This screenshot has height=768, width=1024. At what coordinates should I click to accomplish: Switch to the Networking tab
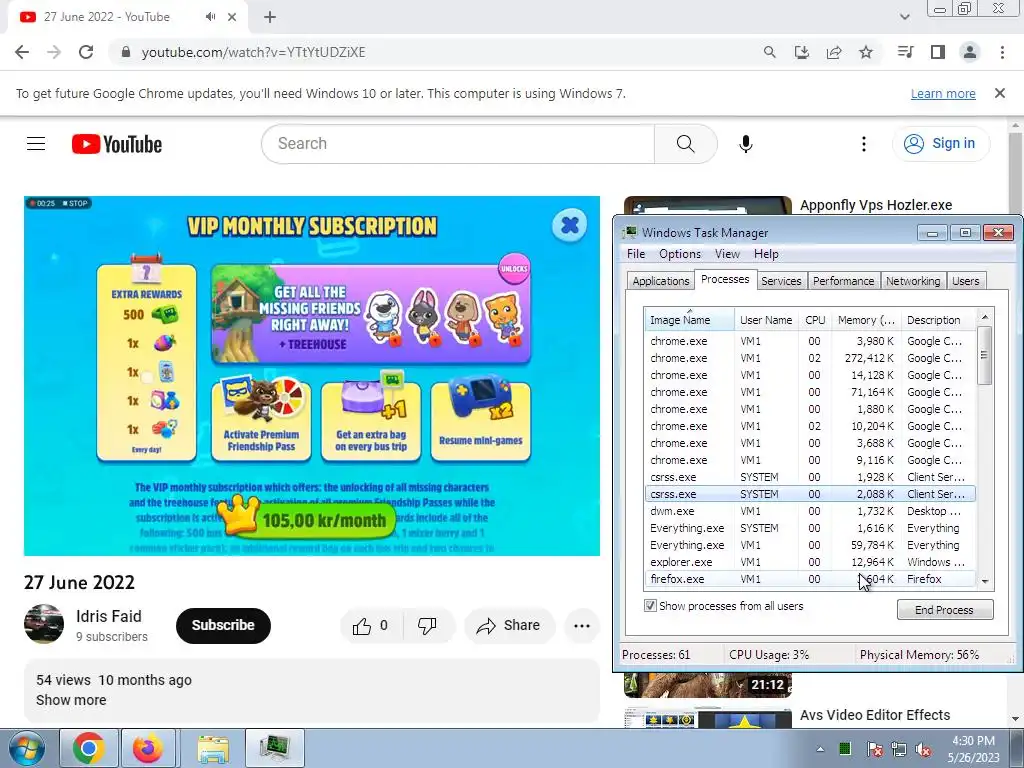913,281
